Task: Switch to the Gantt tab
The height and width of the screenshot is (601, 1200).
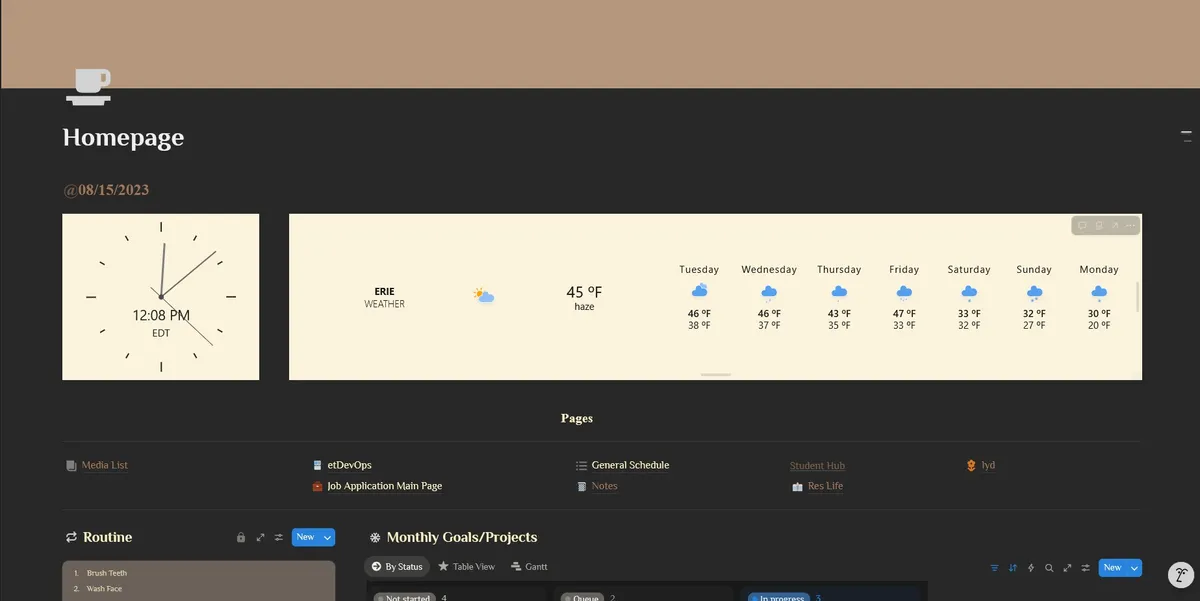Action: coord(529,567)
